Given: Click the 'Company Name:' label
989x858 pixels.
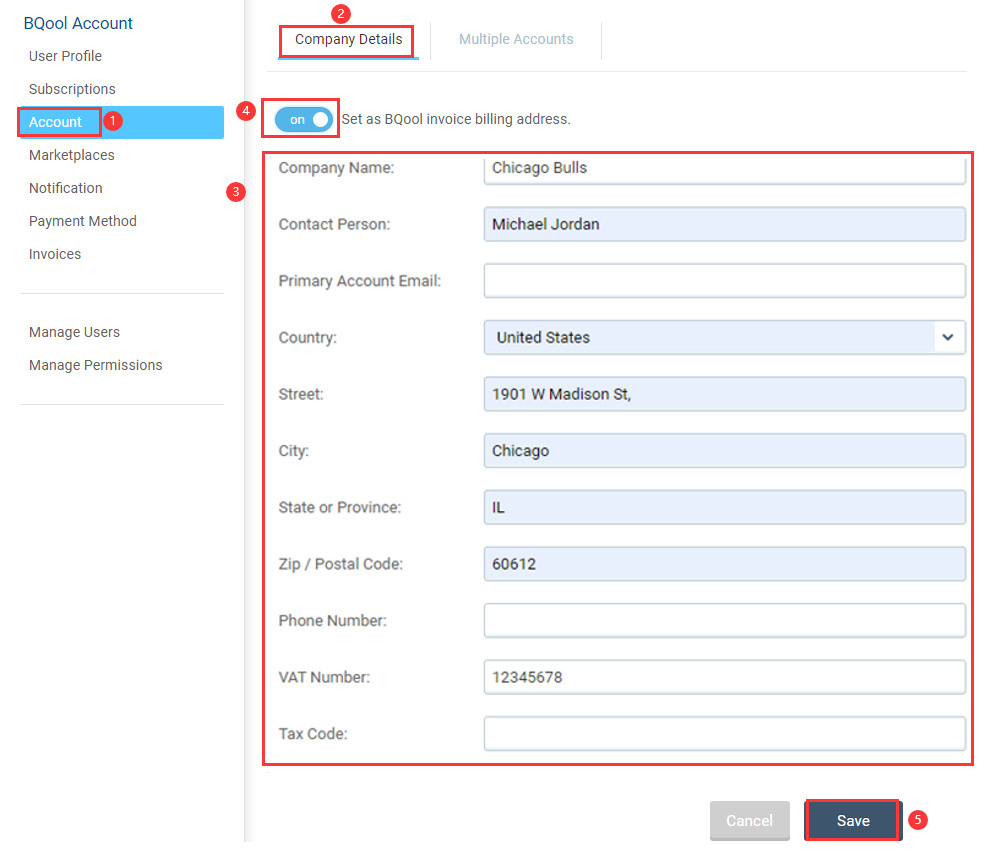Looking at the screenshot, I should click(x=336, y=168).
